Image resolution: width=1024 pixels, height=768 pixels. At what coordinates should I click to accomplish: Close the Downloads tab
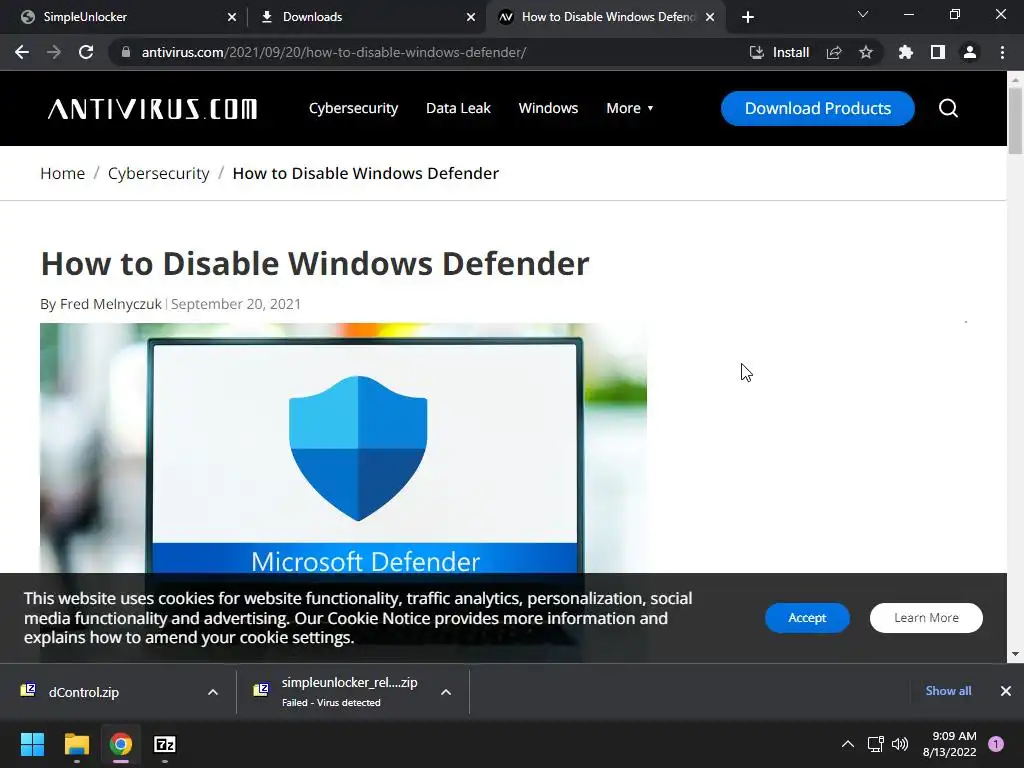[x=471, y=17]
